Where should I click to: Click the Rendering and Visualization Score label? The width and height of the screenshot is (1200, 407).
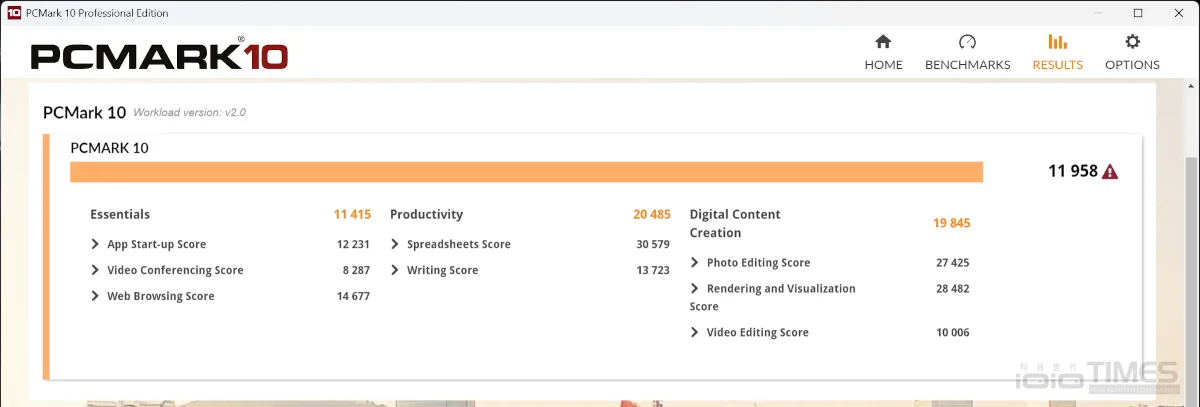(773, 297)
